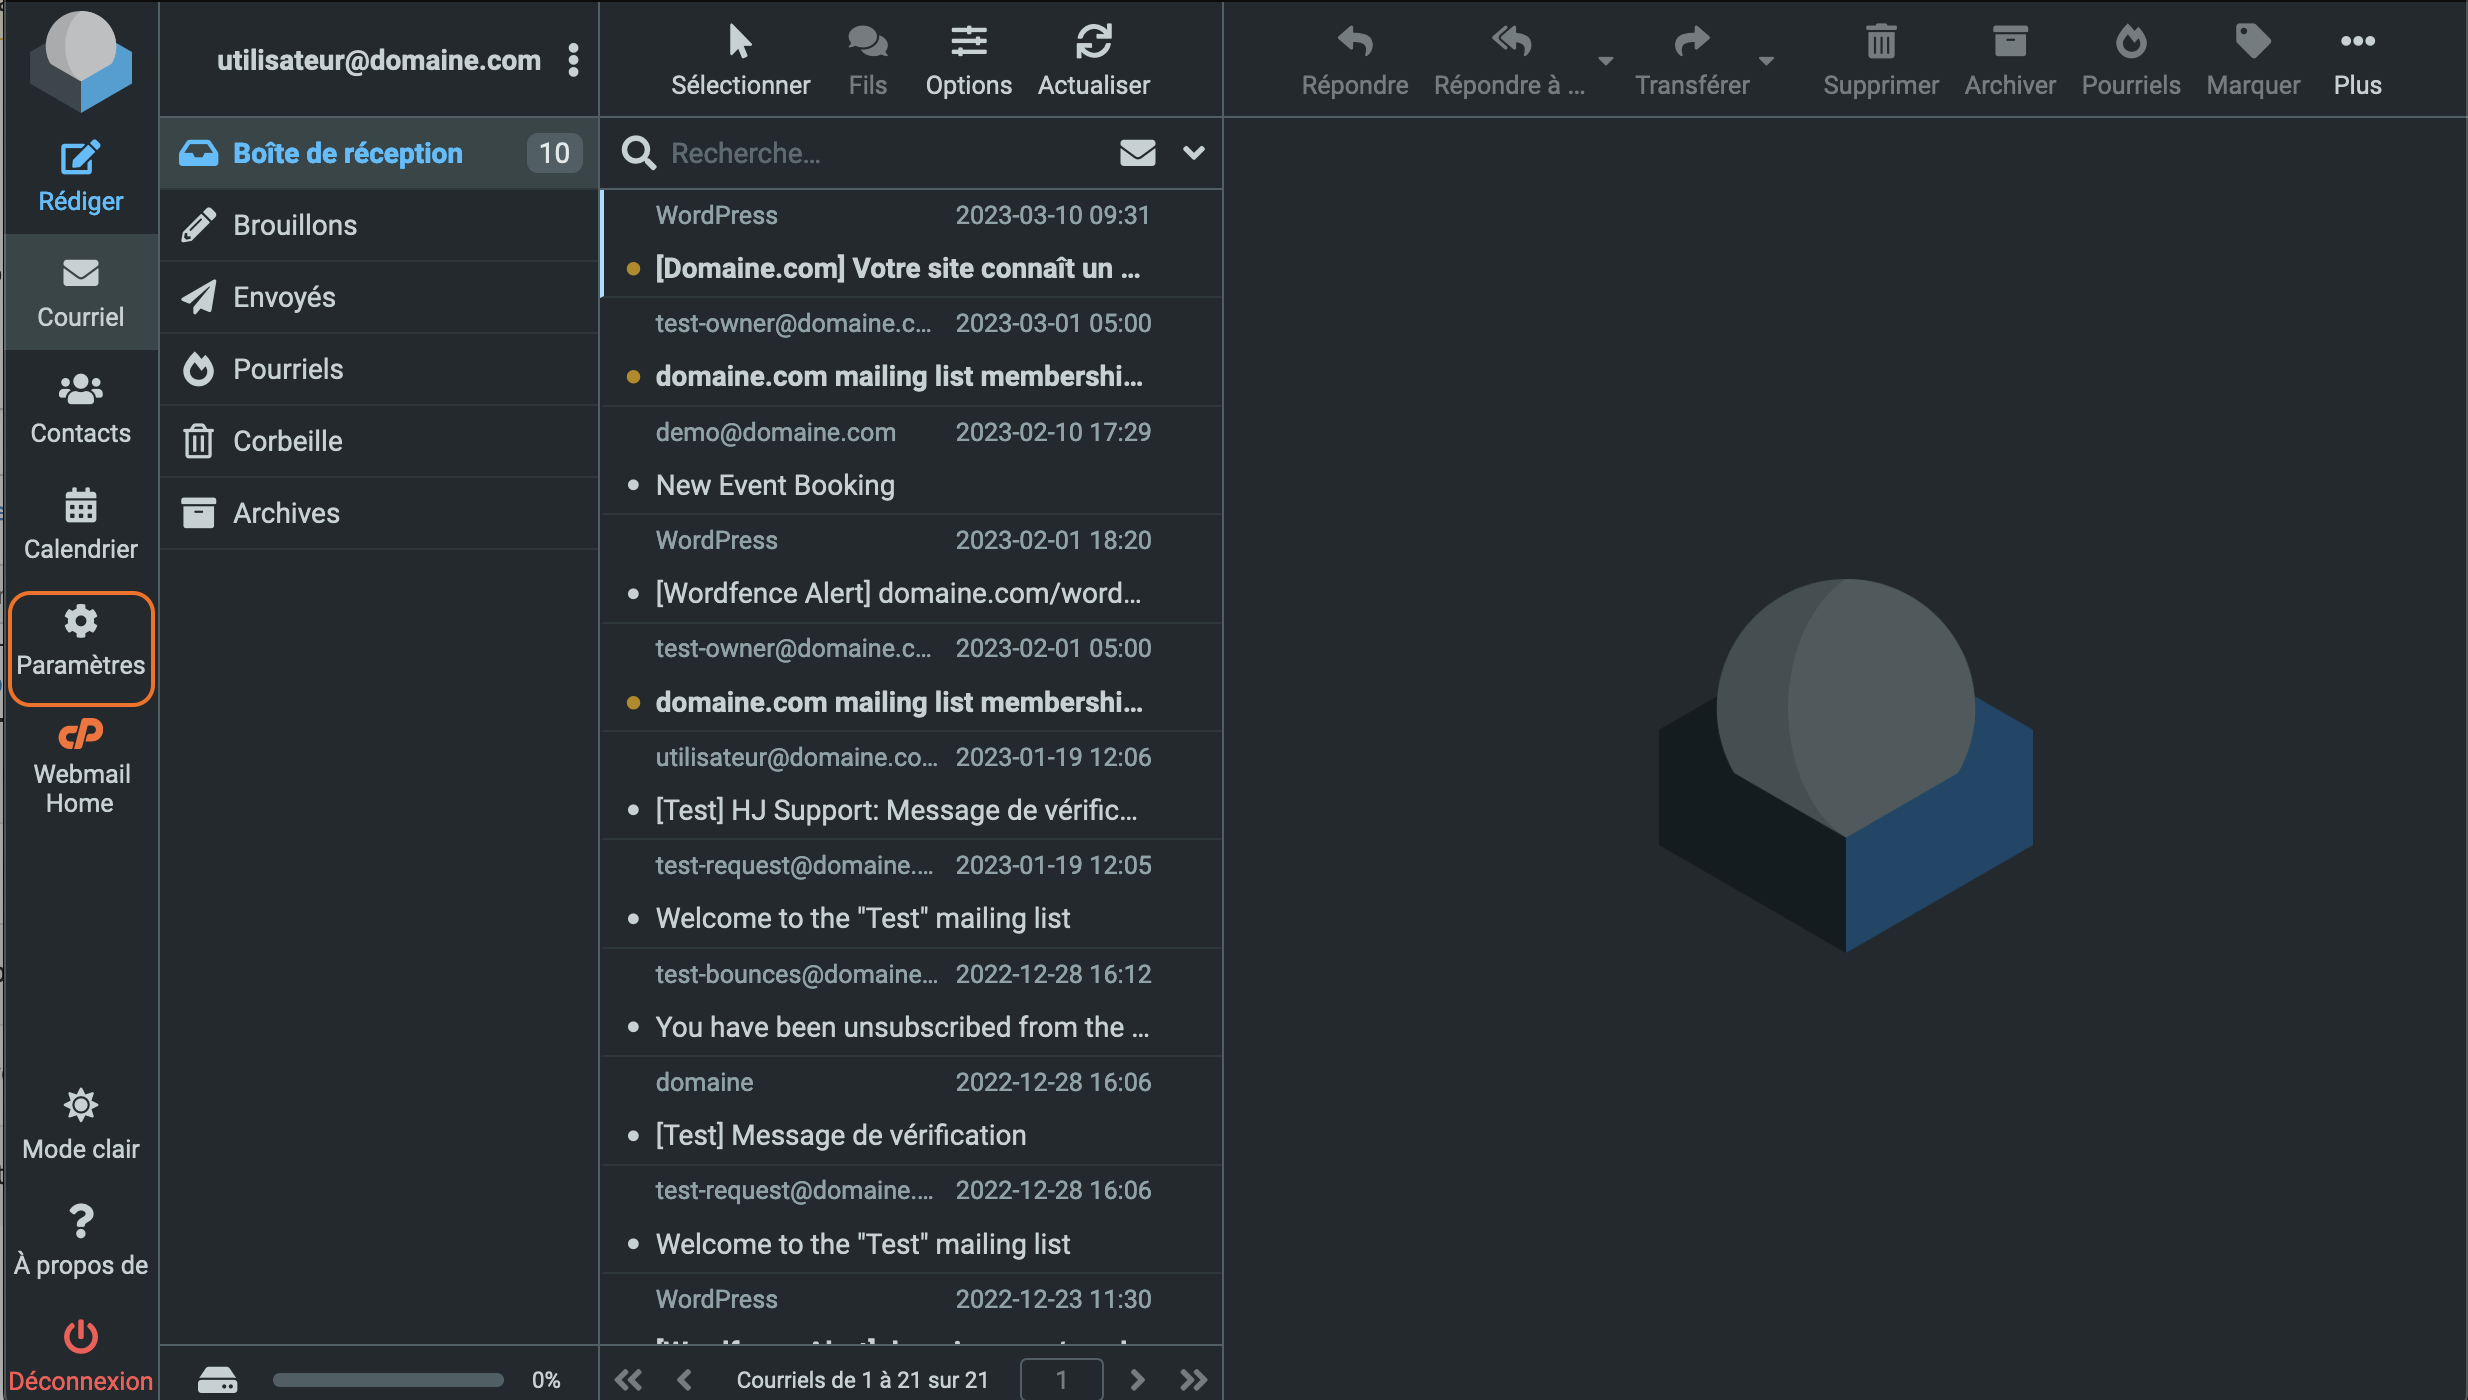The height and width of the screenshot is (1400, 2468).
Task: Click the Actualiser refresh icon
Action: click(1094, 42)
